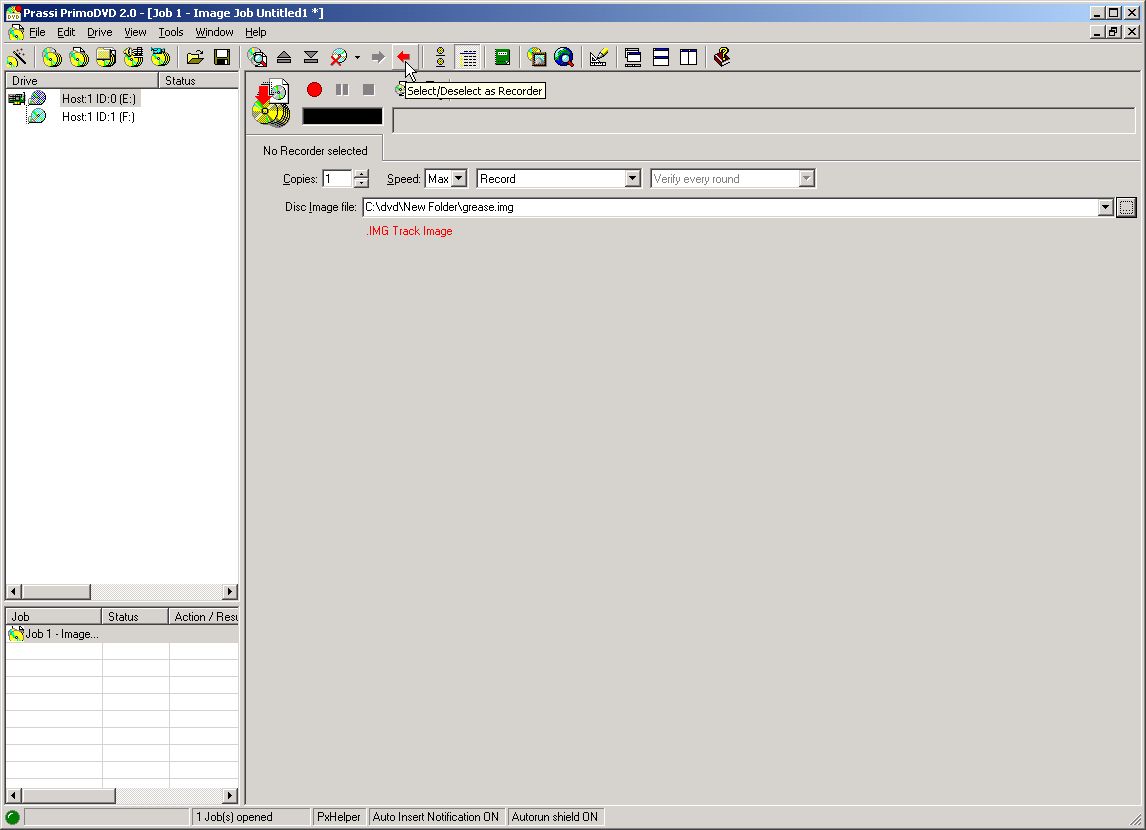Launch the wizard wand toolbar icon
The image size is (1146, 830).
17,57
